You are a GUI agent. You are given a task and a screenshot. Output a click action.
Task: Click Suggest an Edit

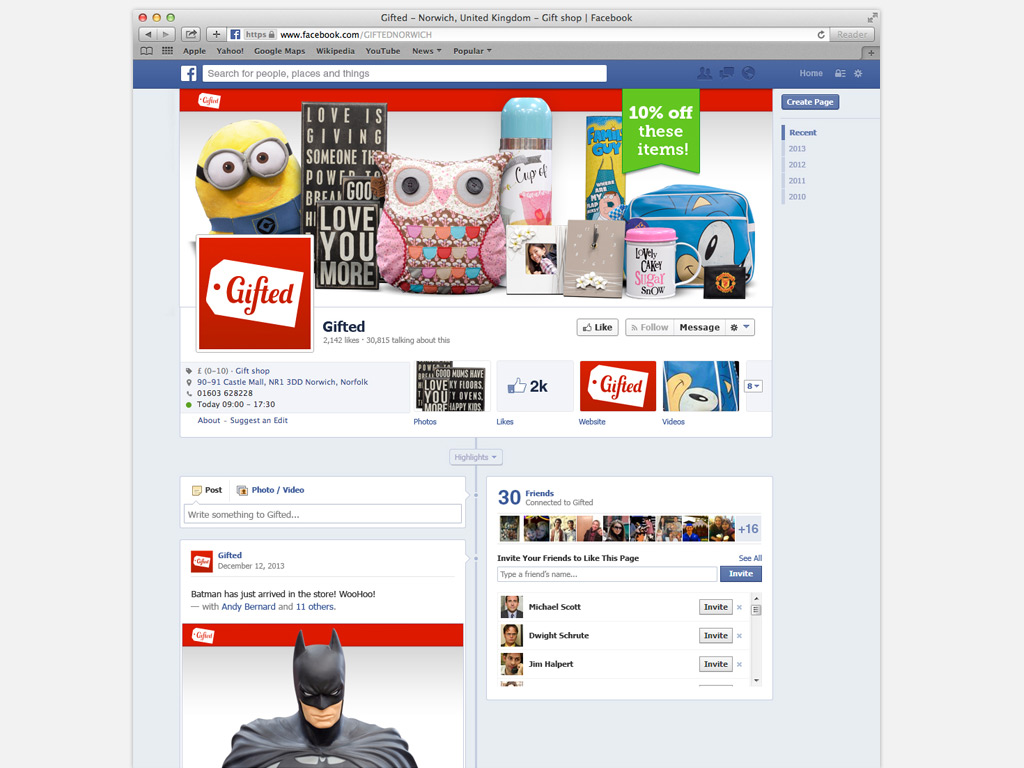(x=259, y=421)
